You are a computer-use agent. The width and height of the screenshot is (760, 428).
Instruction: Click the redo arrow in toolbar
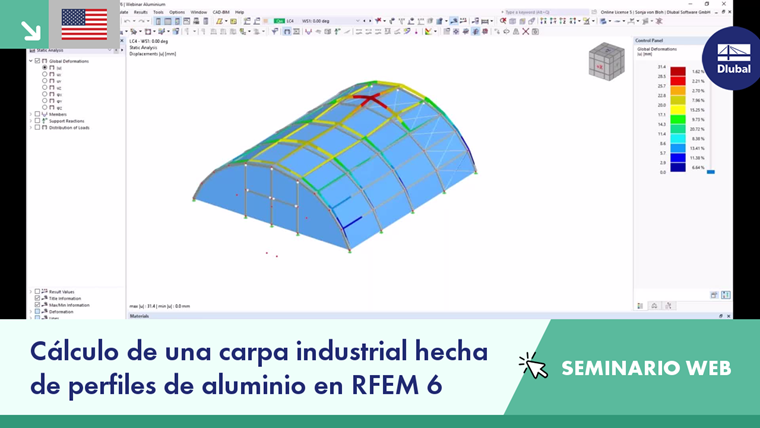coord(142,21)
